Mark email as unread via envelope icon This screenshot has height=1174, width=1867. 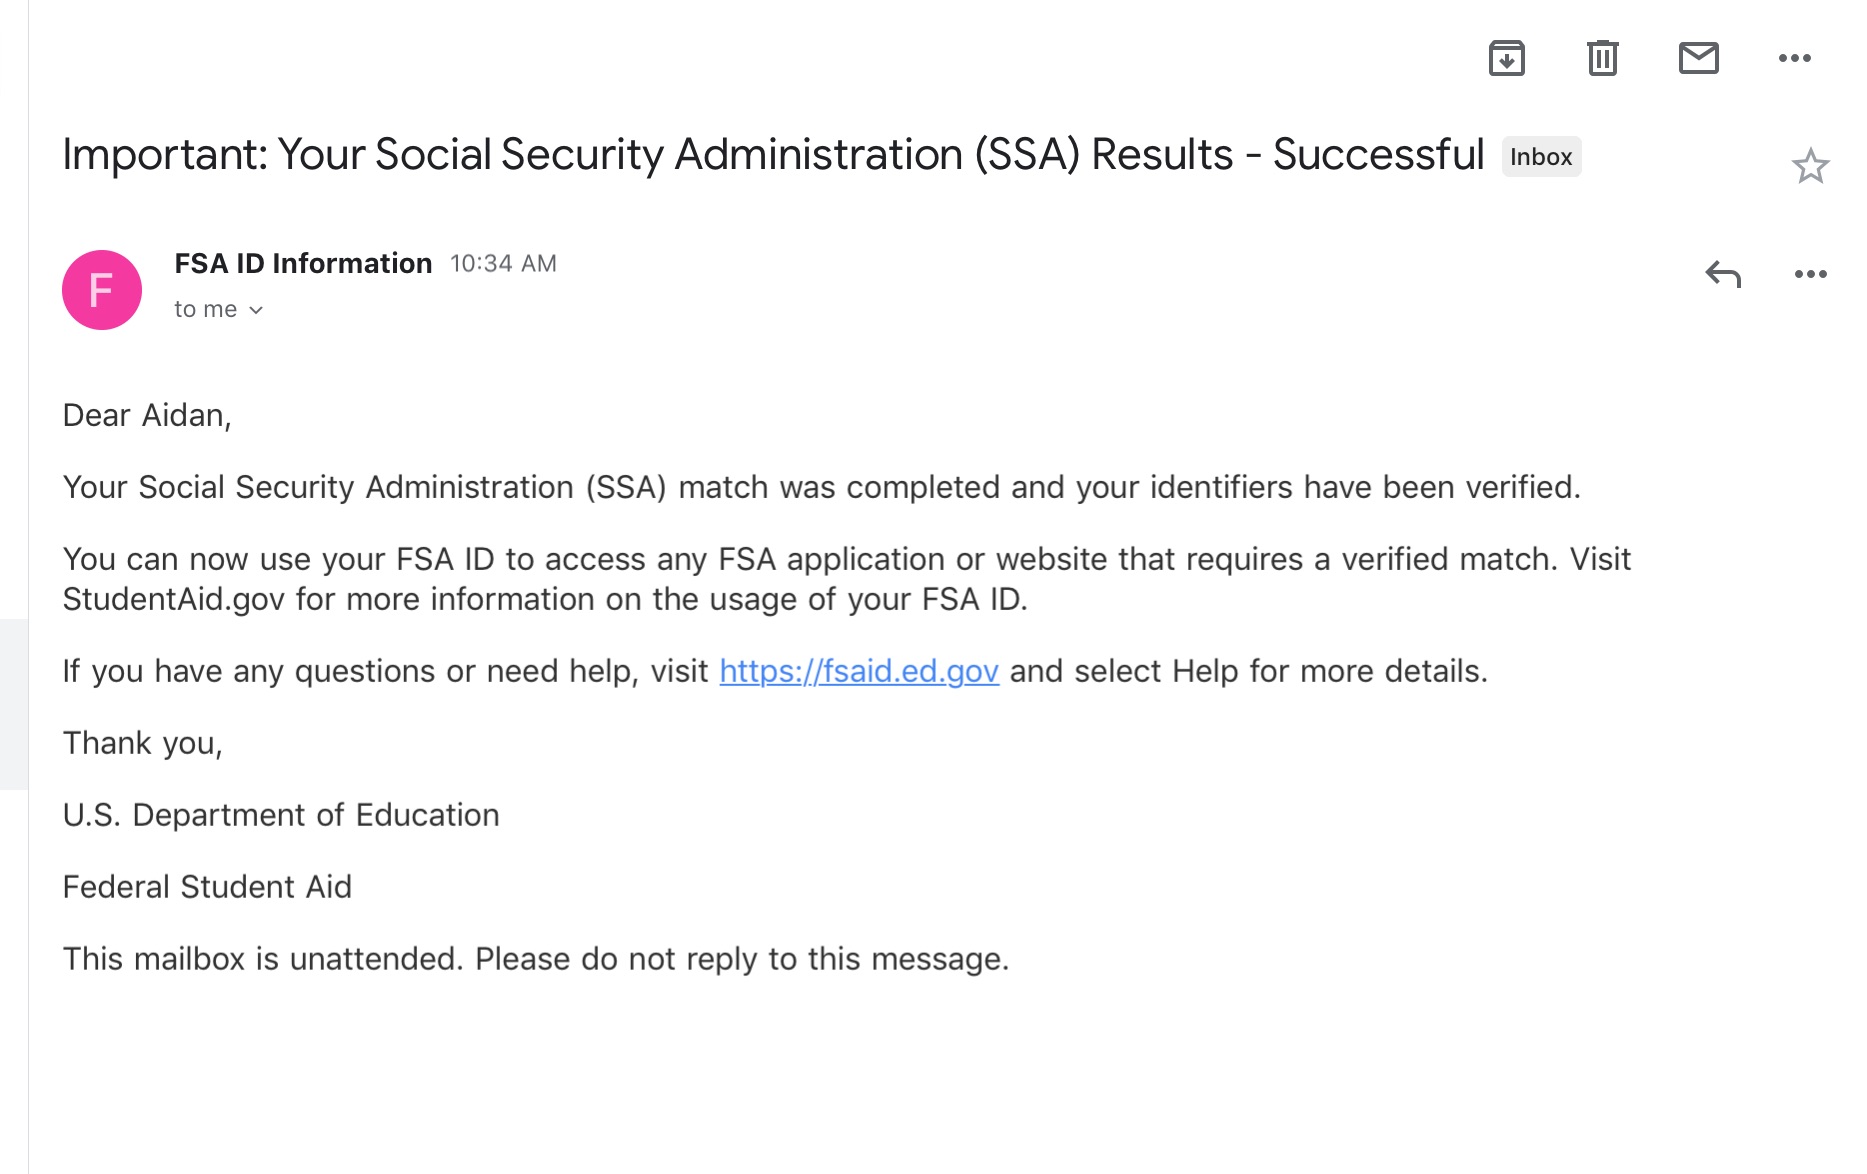[x=1698, y=58]
